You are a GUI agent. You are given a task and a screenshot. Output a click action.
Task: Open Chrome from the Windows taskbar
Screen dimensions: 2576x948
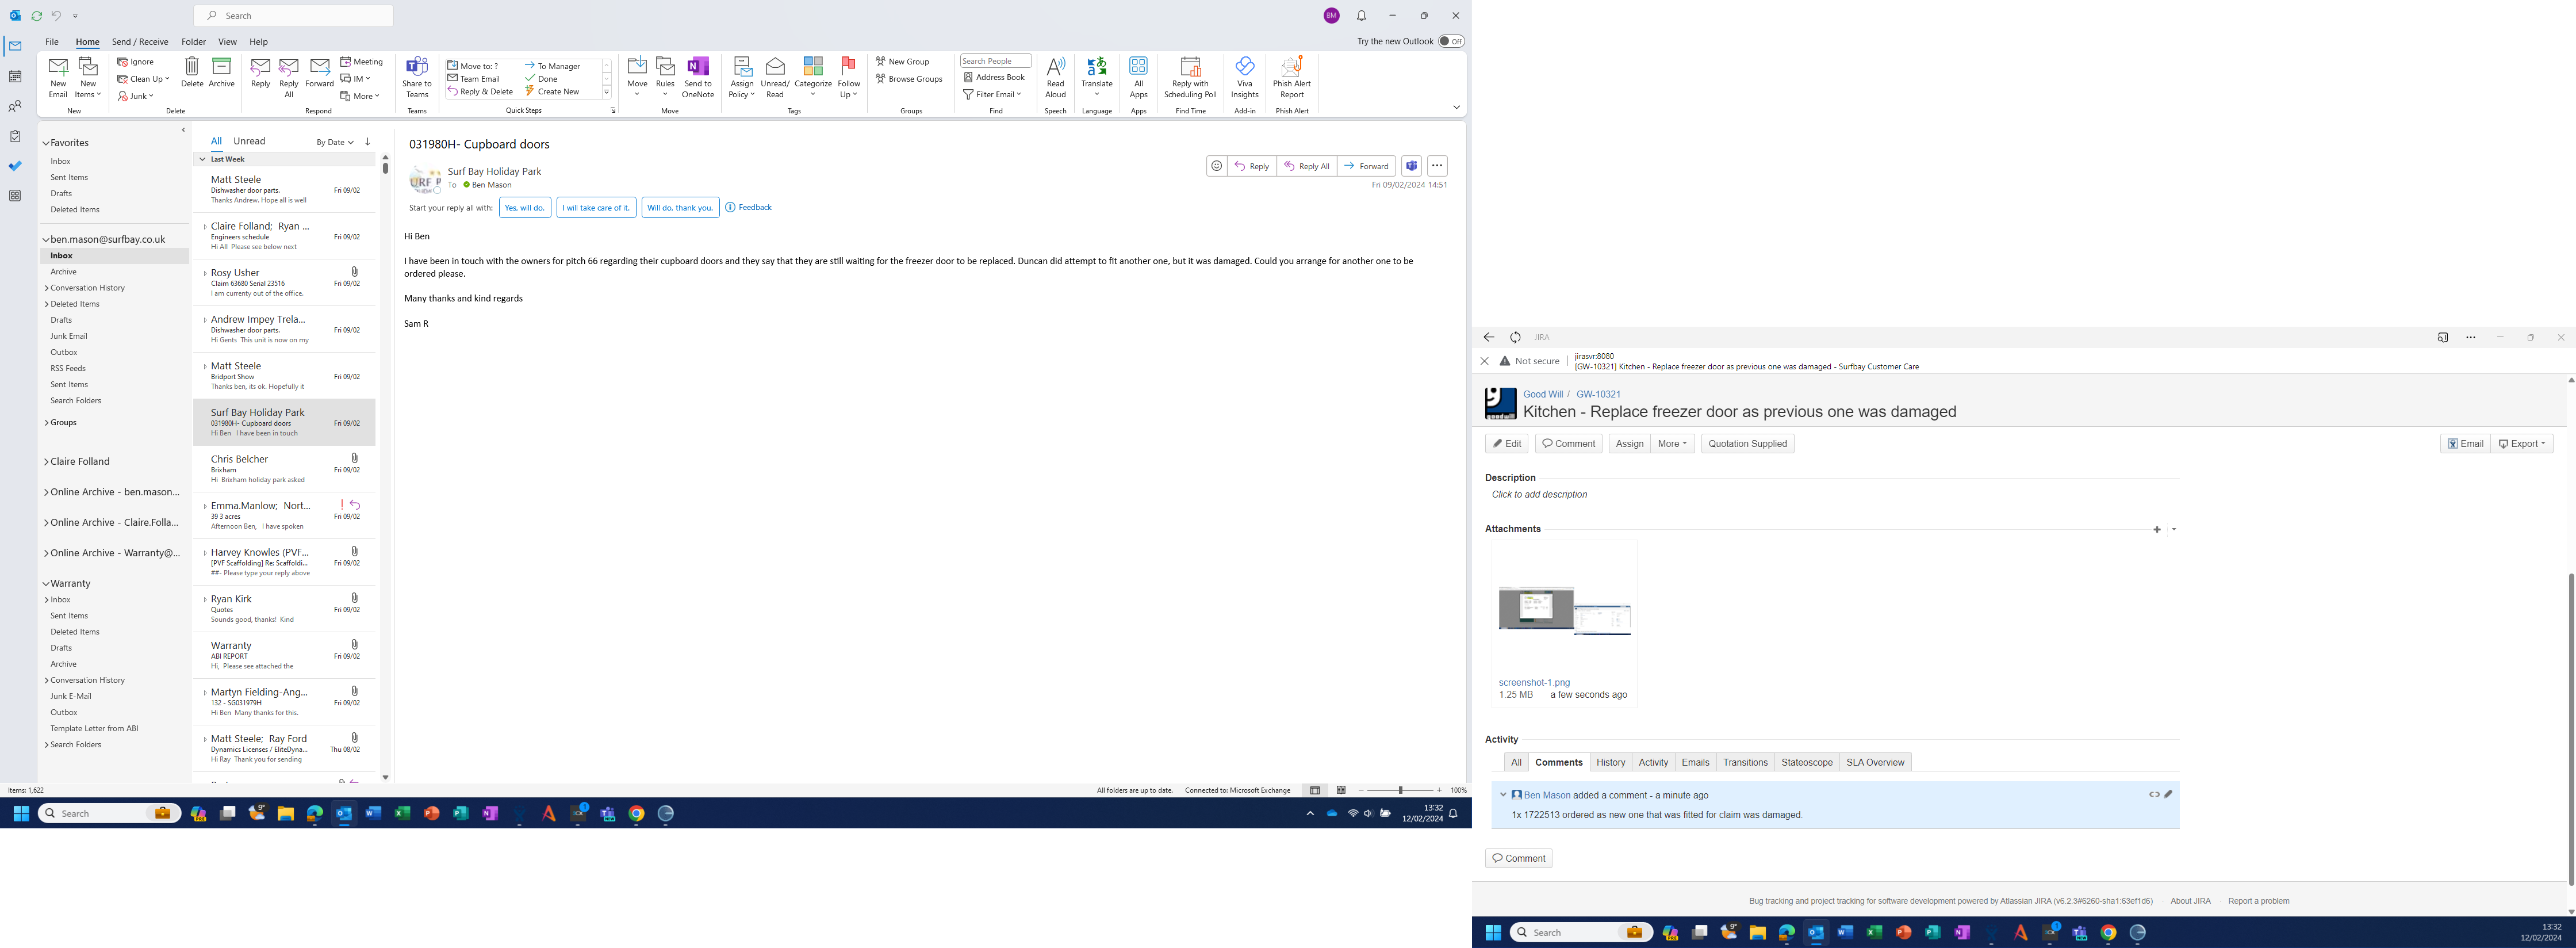pyautogui.click(x=637, y=814)
